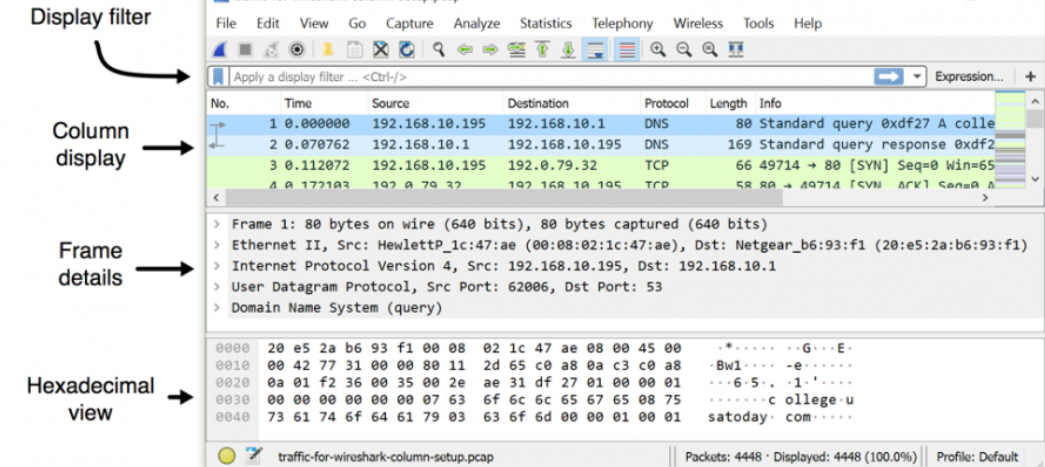The width and height of the screenshot is (1045, 467).
Task: Apply the display filter arrow button
Action: 889,77
